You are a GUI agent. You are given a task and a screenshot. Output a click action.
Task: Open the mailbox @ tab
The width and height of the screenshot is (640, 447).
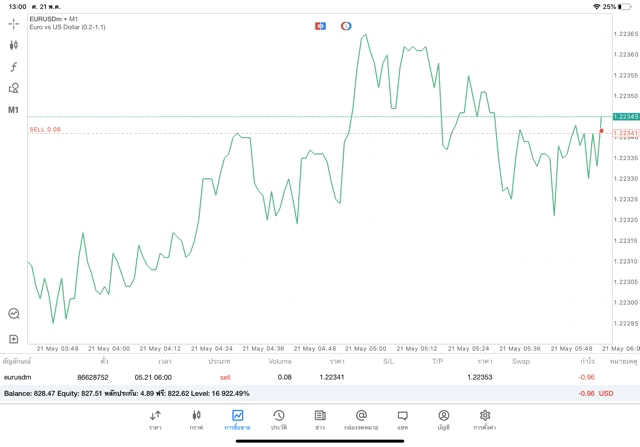tap(361, 420)
